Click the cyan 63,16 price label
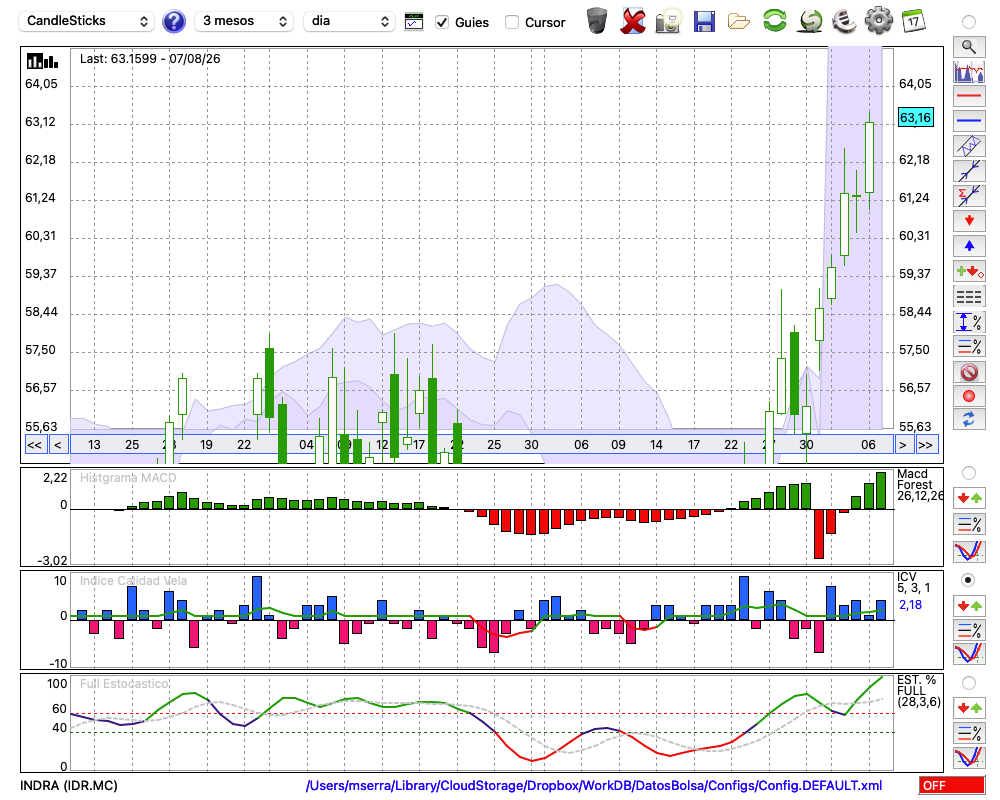The height and width of the screenshot is (800, 1000). (x=915, y=117)
